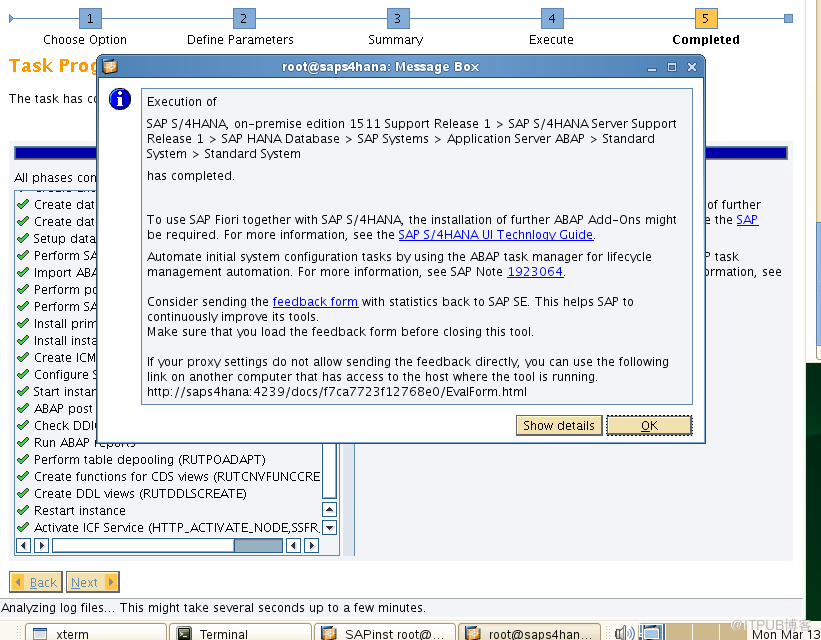Click the speaker volume icon in the taskbar
821x640 pixels.
(x=624, y=633)
